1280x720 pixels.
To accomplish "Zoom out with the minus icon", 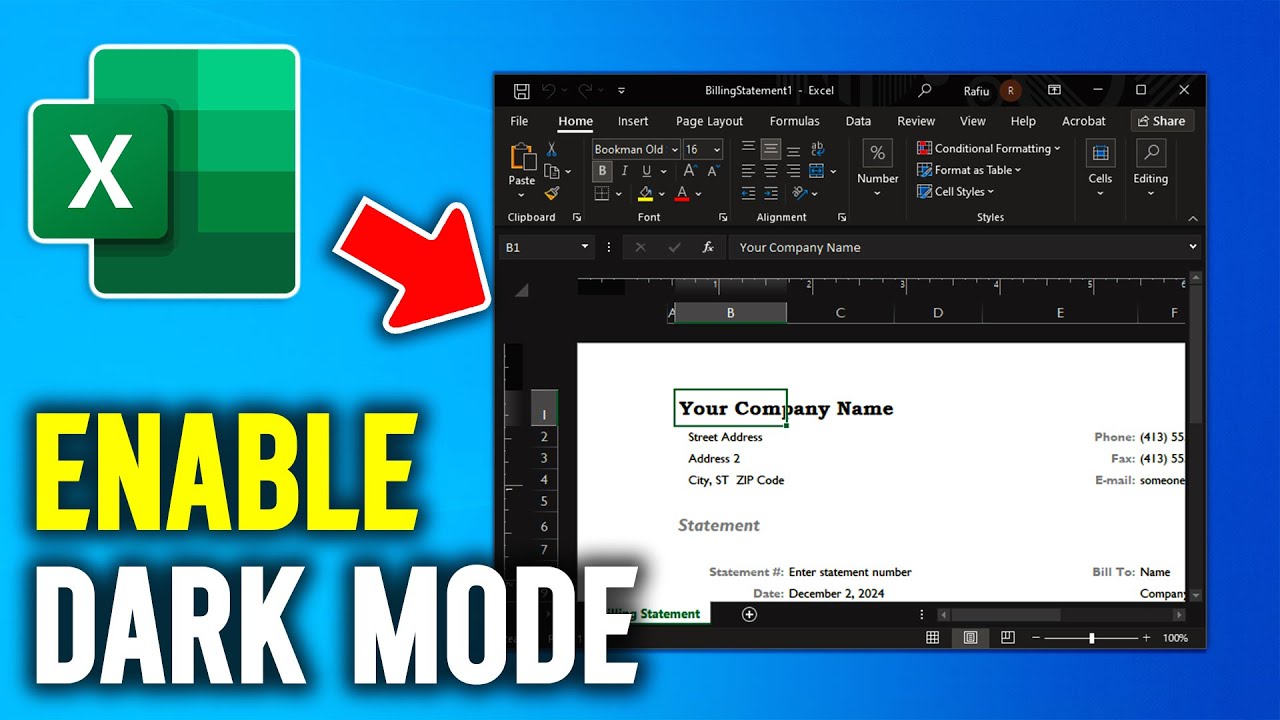I will click(x=1036, y=638).
